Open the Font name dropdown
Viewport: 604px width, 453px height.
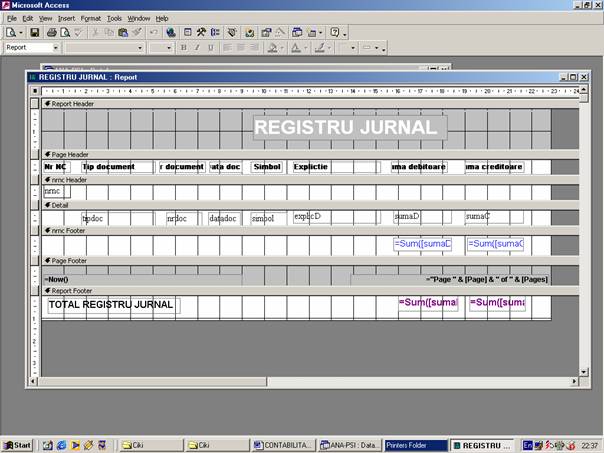(140, 48)
